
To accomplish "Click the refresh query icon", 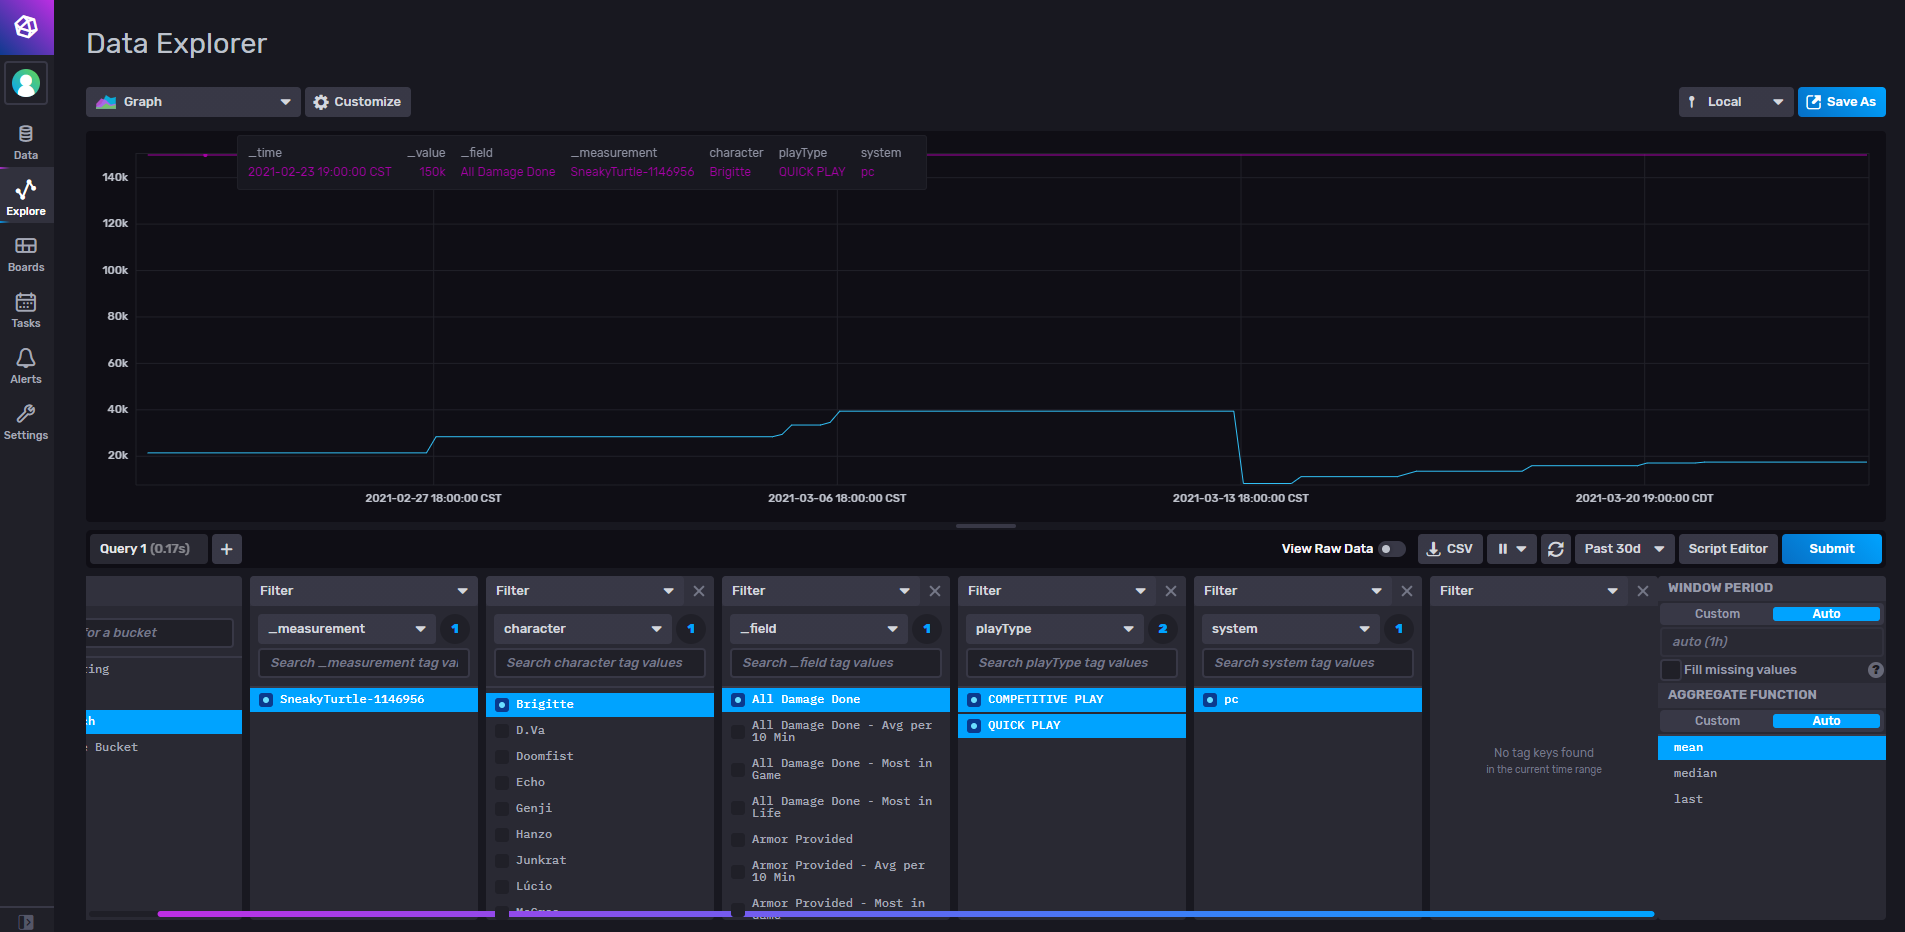I will [1555, 549].
